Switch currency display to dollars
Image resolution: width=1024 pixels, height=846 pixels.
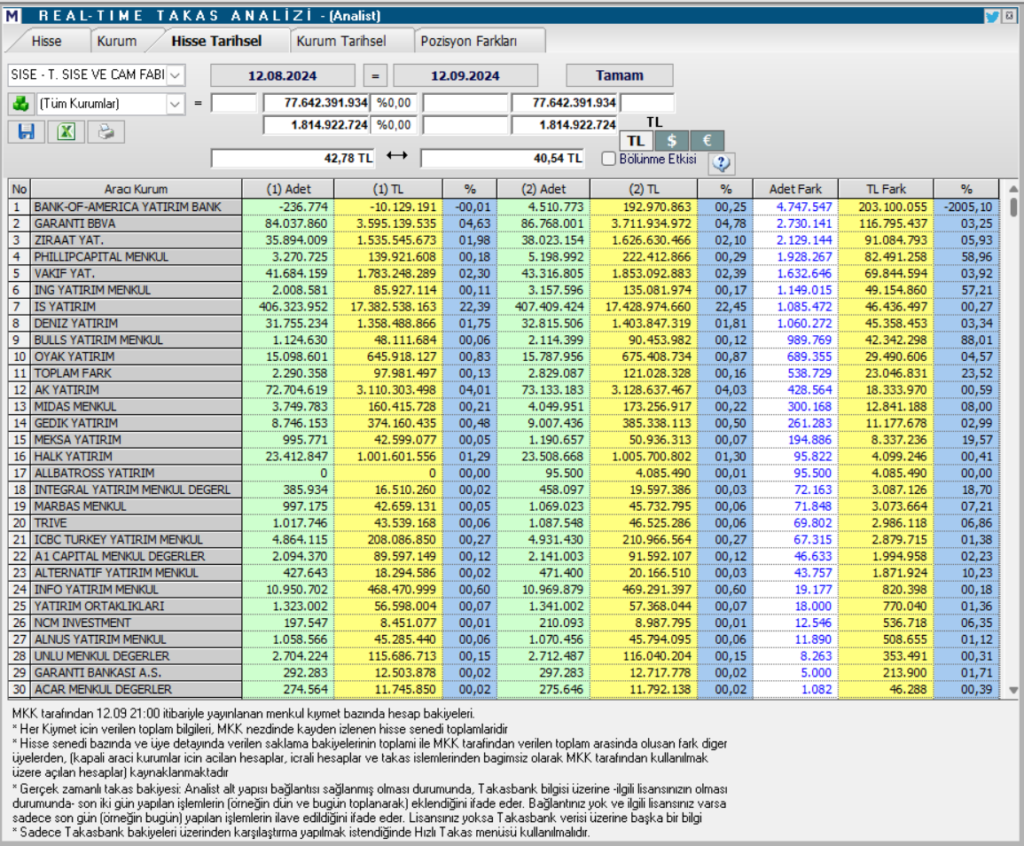[671, 140]
